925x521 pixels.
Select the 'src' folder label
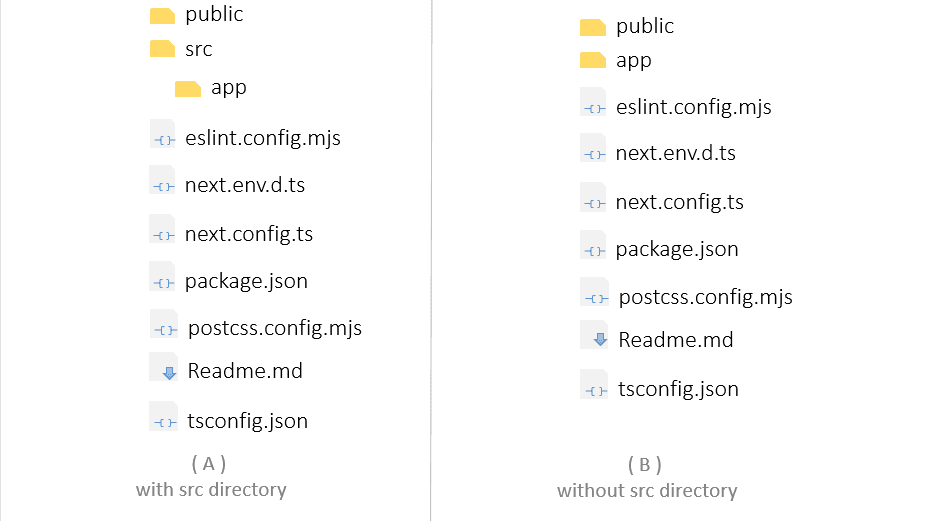tap(199, 50)
